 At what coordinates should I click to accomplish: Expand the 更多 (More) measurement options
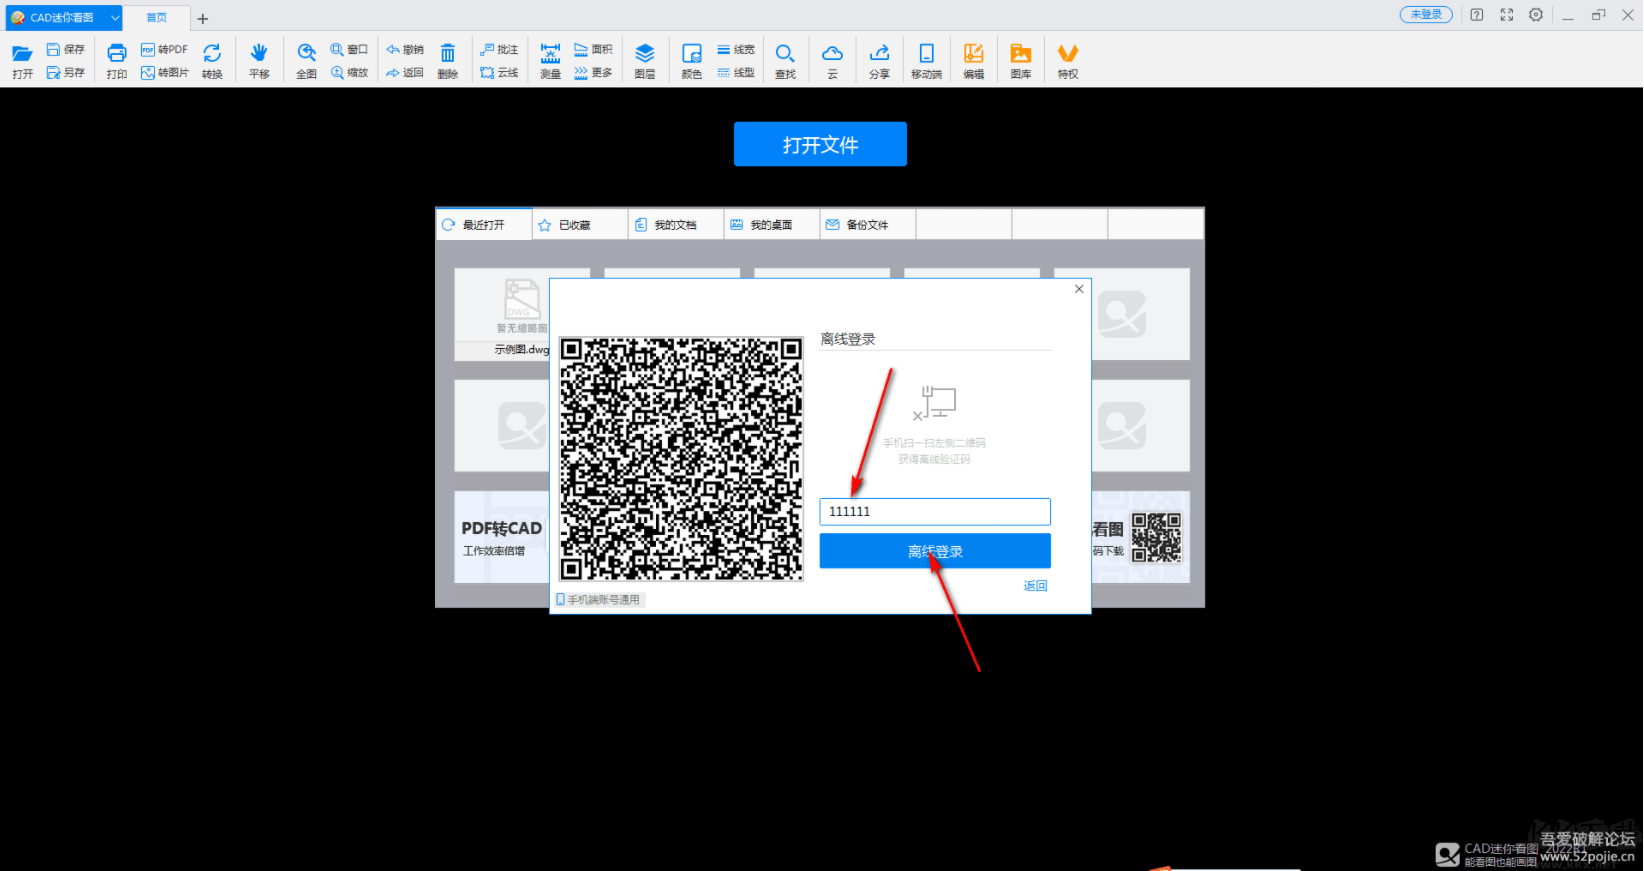[593, 73]
